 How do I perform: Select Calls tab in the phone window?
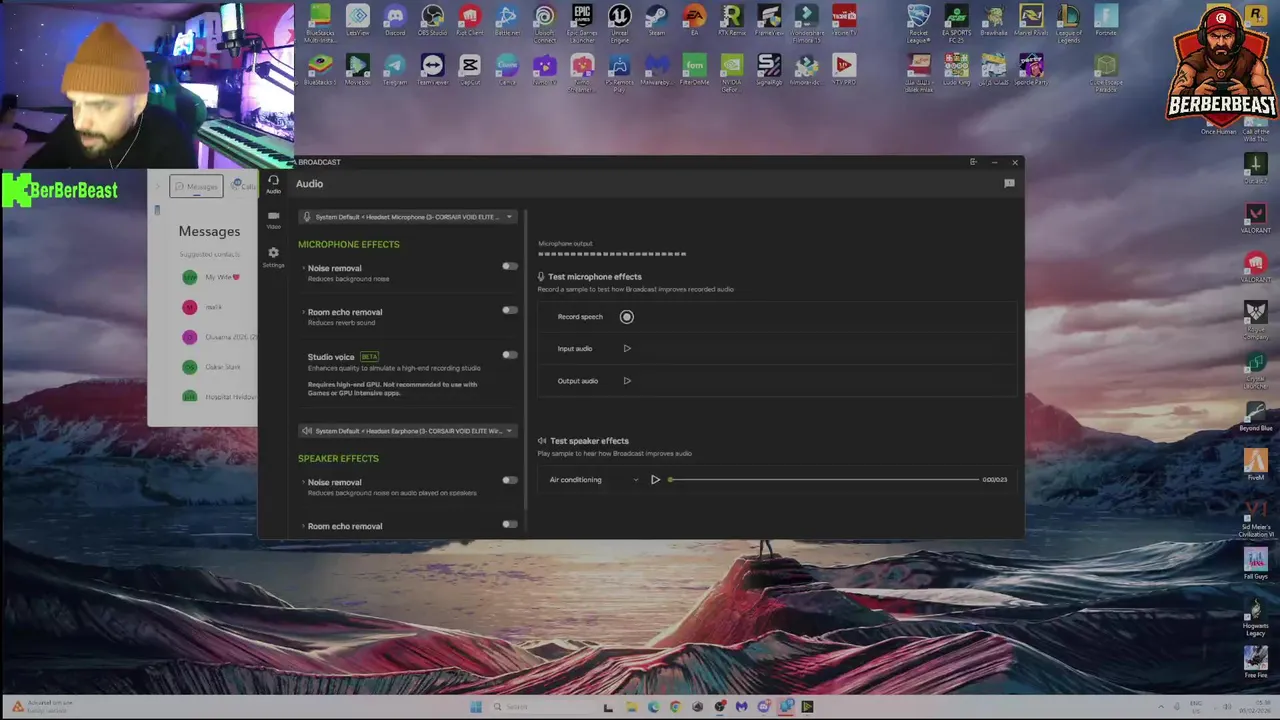(x=244, y=187)
